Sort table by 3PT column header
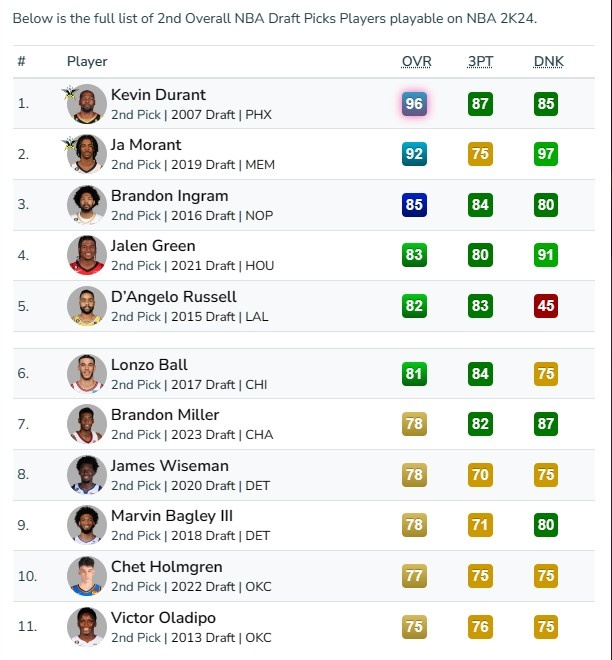This screenshot has height=660, width=612. click(480, 61)
